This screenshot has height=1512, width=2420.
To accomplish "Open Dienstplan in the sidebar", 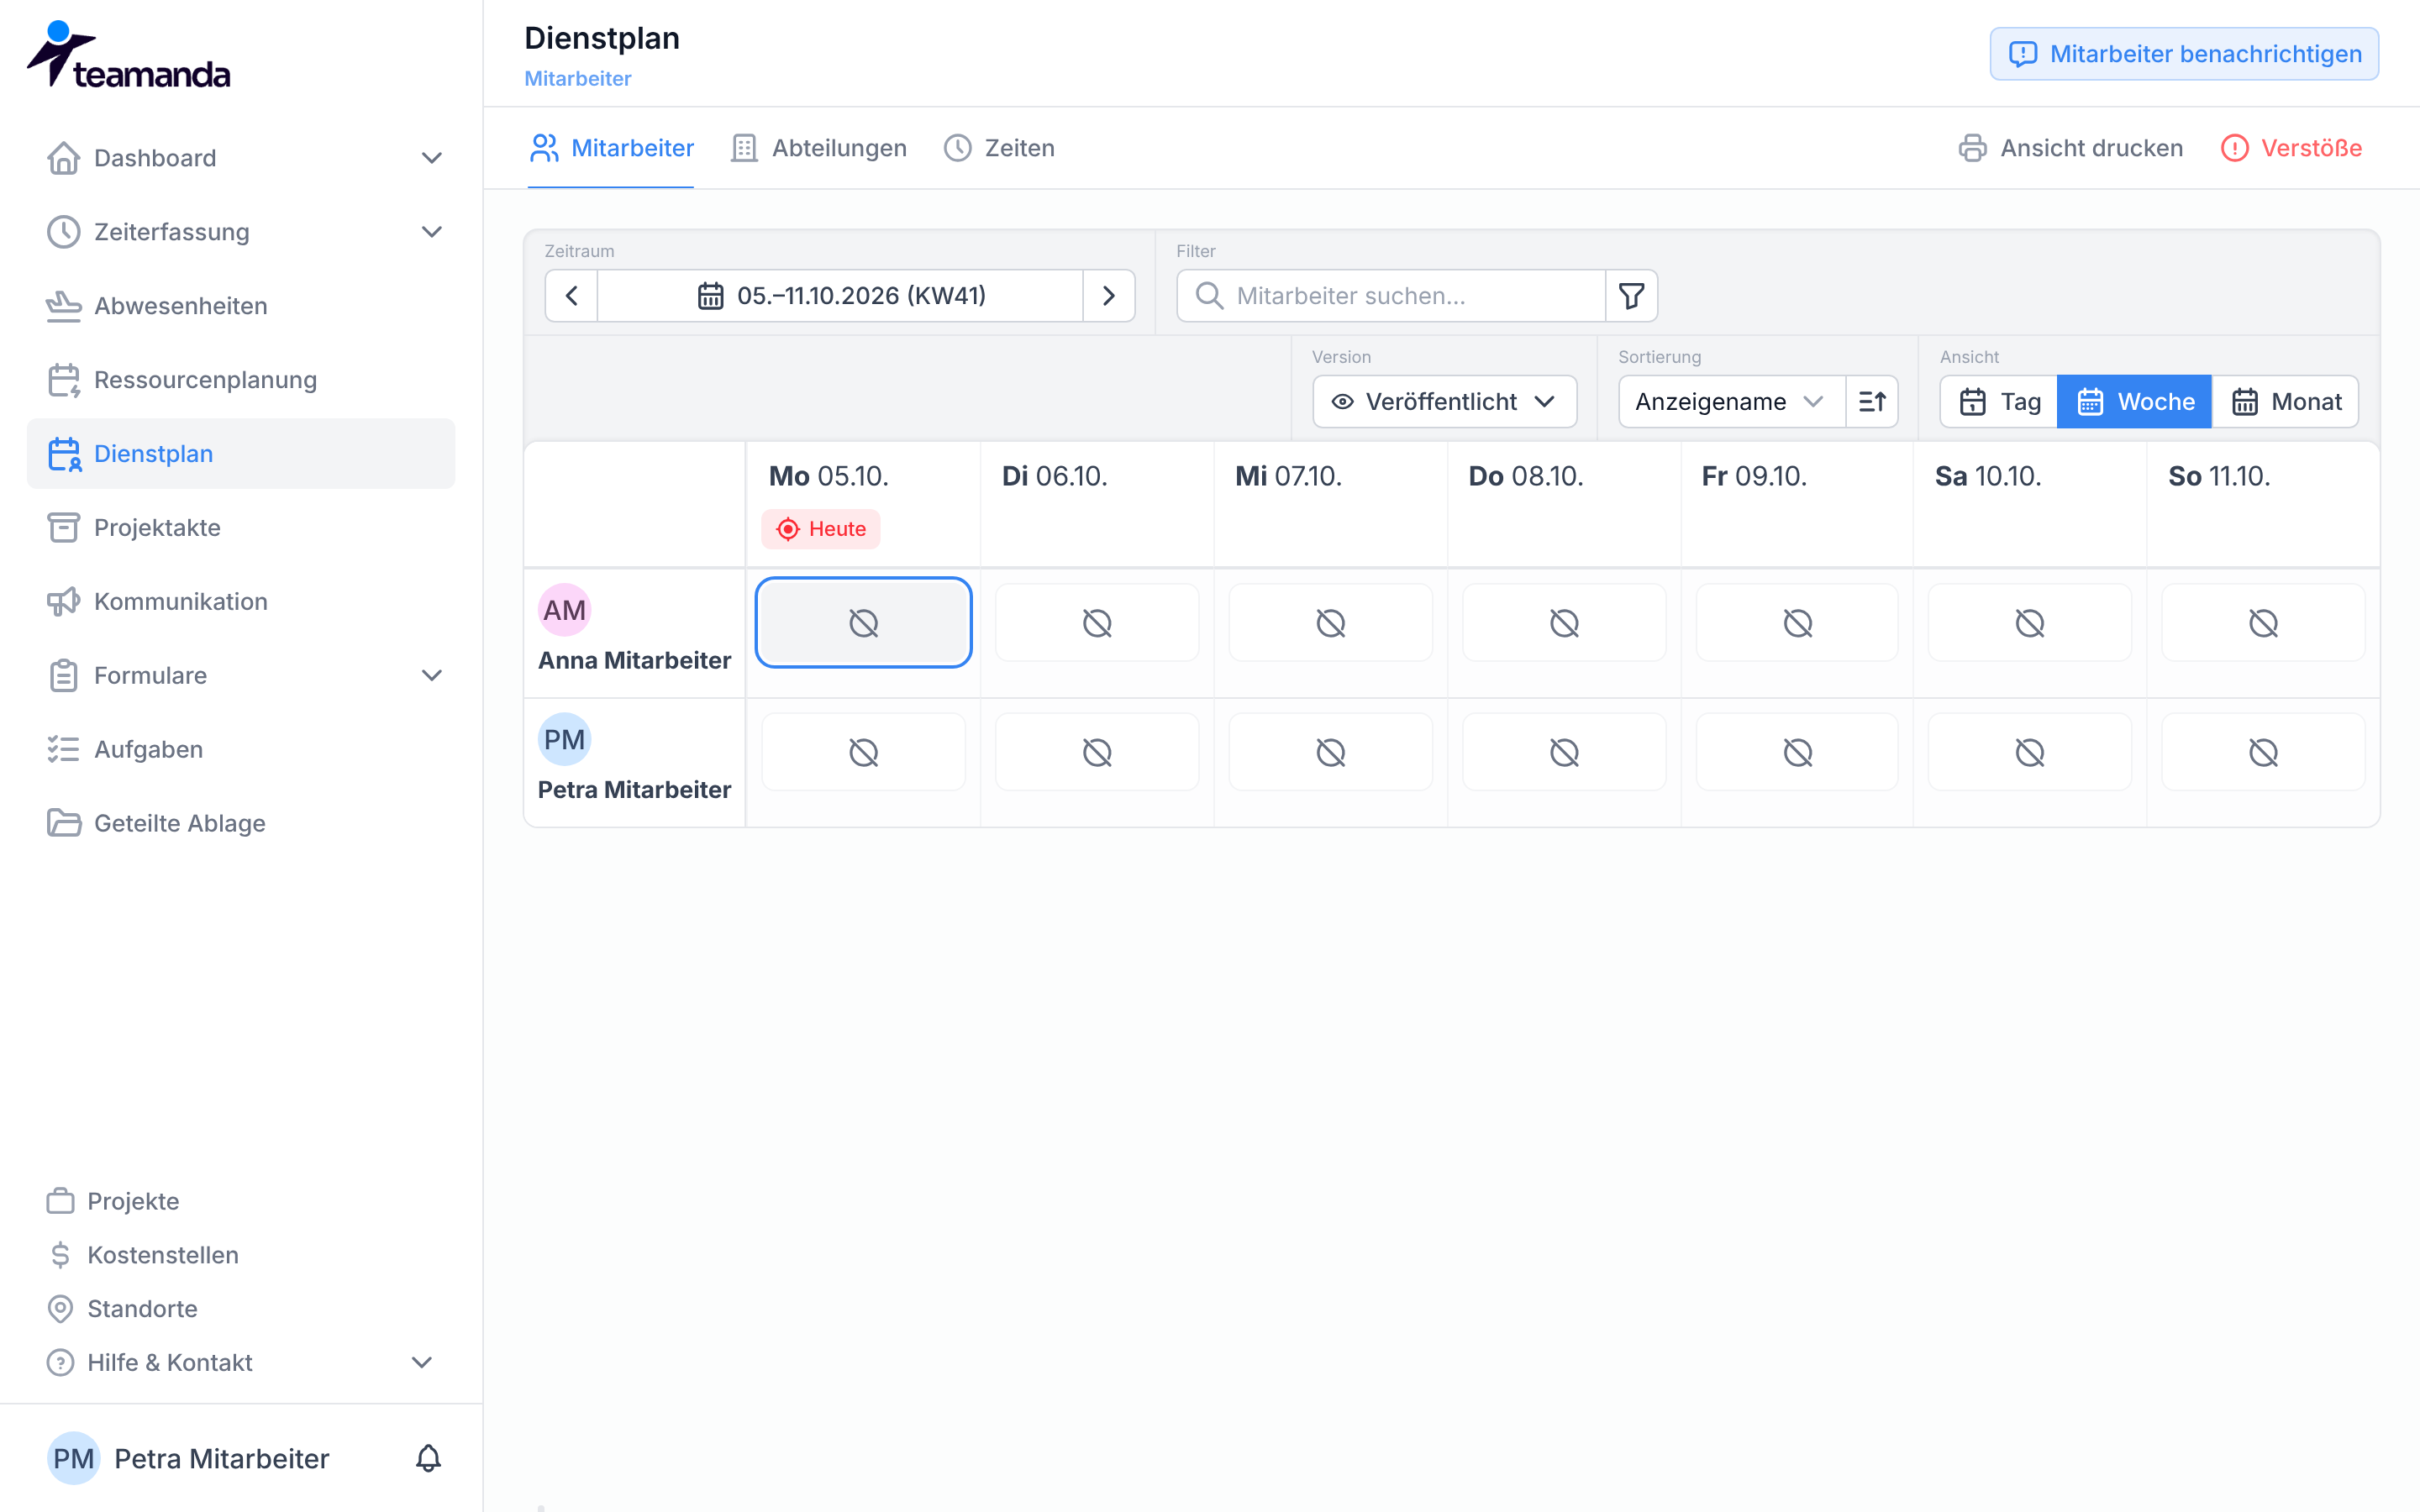I will point(240,453).
